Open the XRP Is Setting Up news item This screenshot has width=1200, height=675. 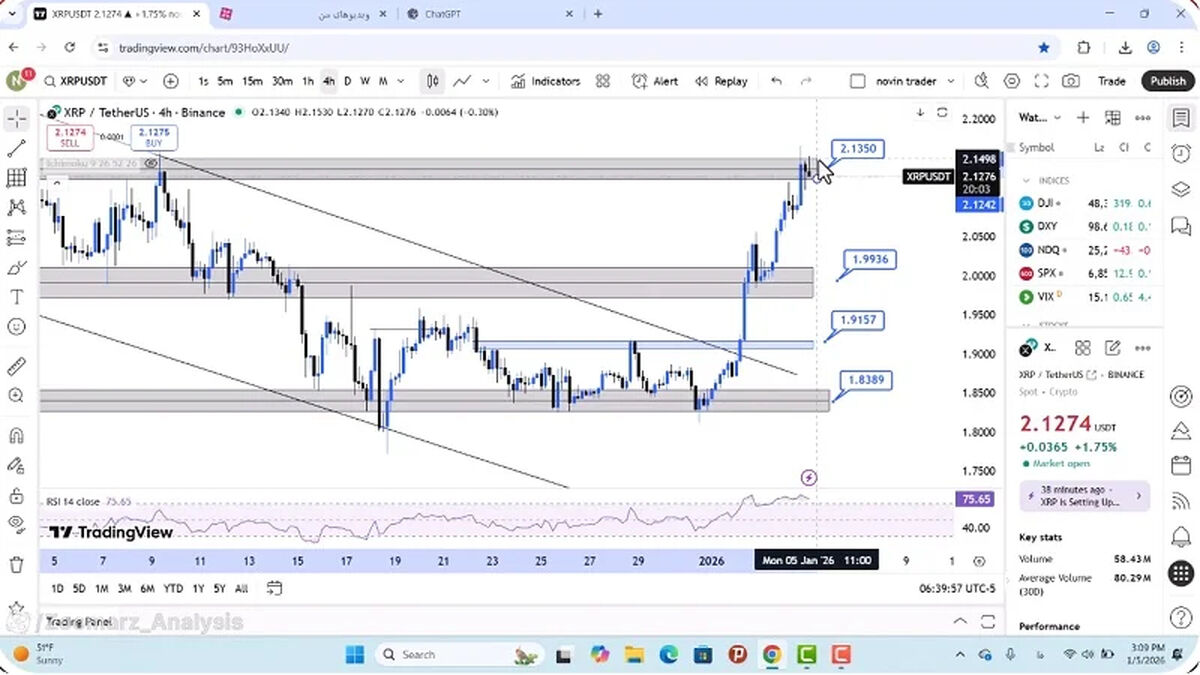coord(1084,496)
